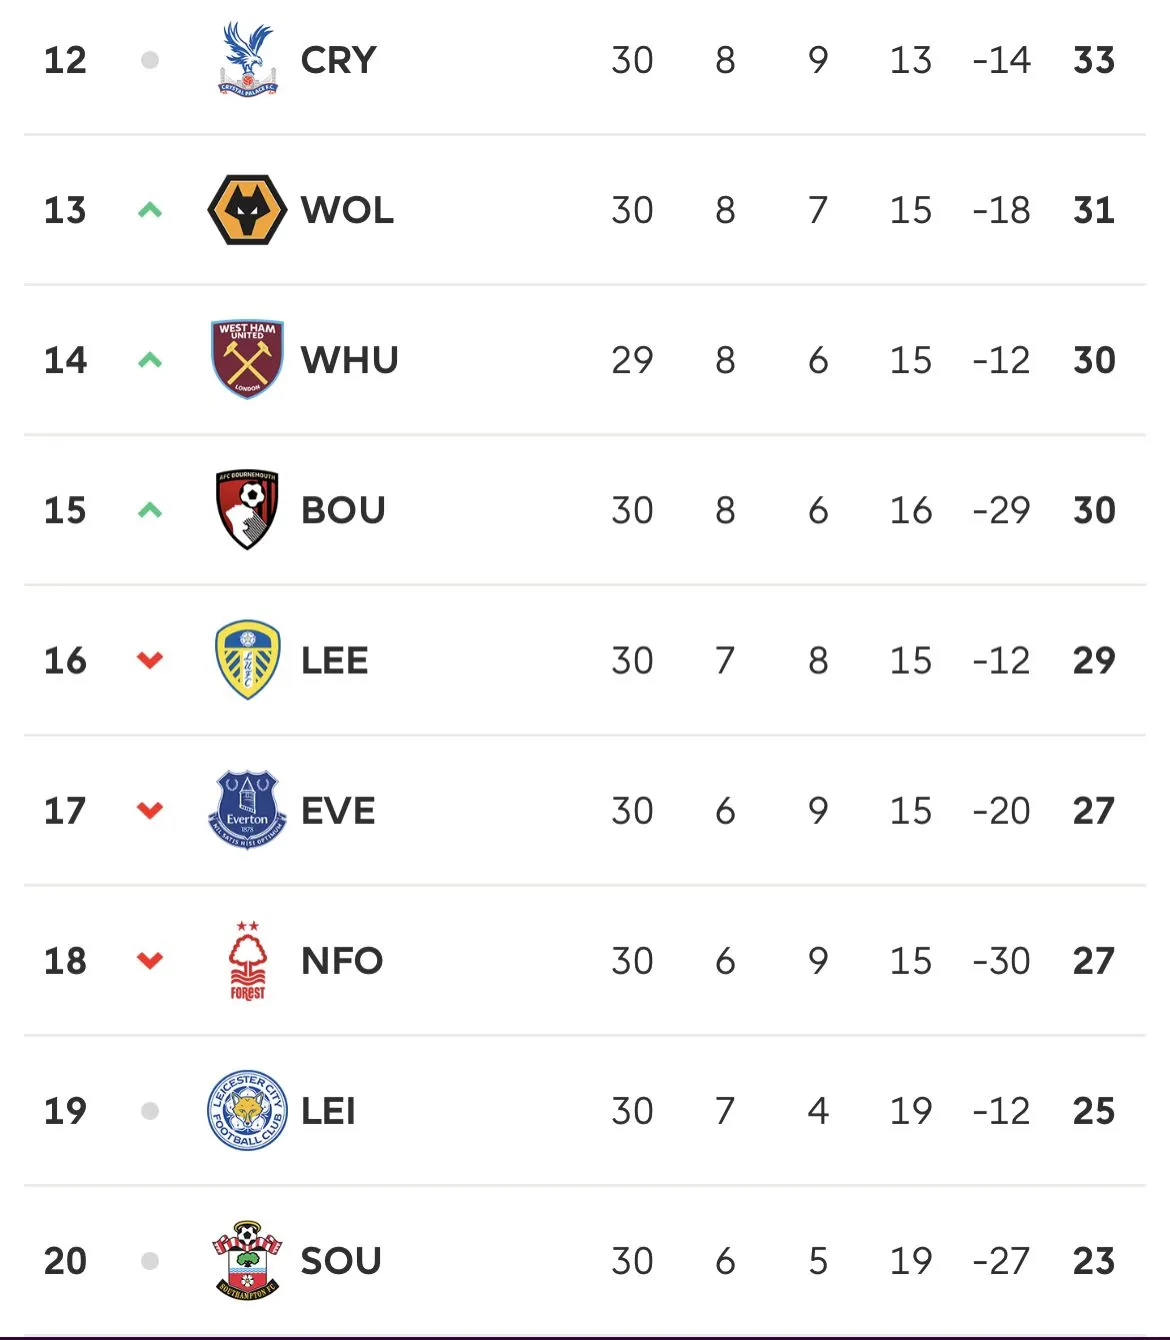Click the green up arrow beside WOL
Image resolution: width=1170 pixels, height=1340 pixels.
tap(150, 210)
